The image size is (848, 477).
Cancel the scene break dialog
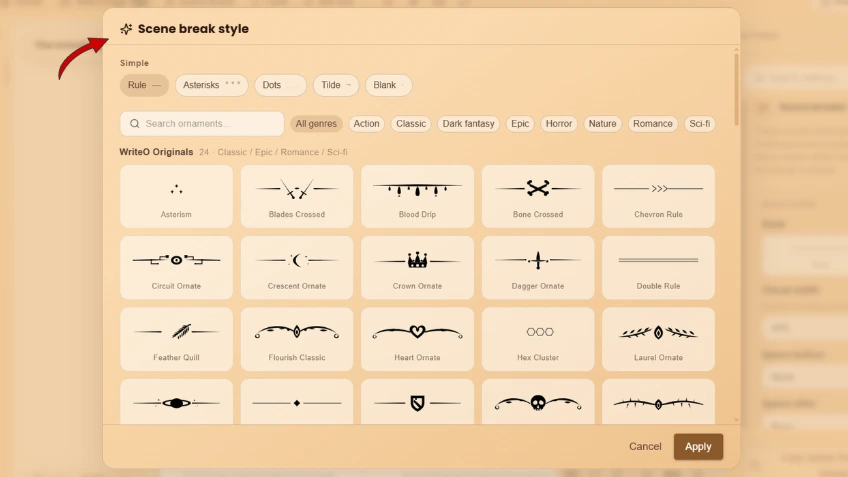pos(645,447)
